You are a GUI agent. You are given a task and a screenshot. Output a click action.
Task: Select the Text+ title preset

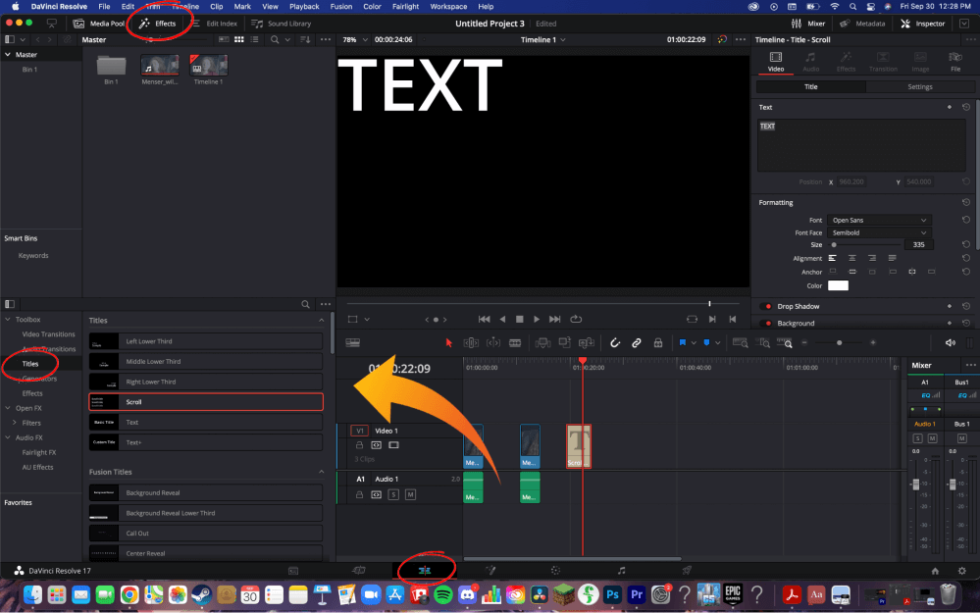206,442
